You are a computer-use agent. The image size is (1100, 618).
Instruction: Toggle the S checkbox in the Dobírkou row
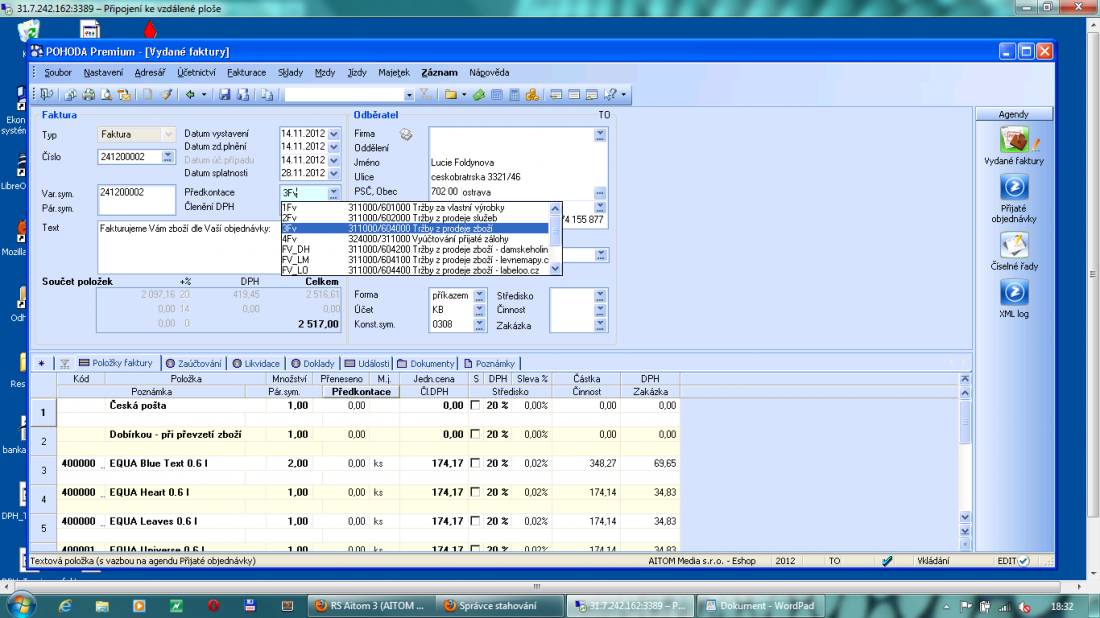pos(476,435)
